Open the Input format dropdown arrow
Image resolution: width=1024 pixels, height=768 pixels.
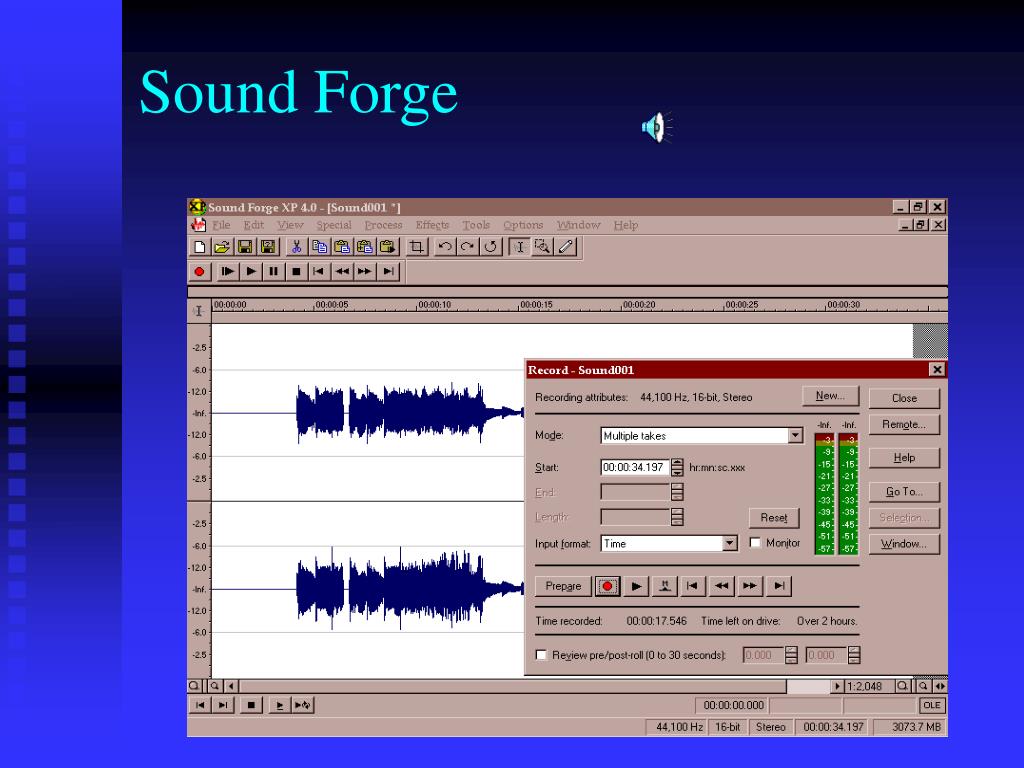pyautogui.click(x=729, y=543)
